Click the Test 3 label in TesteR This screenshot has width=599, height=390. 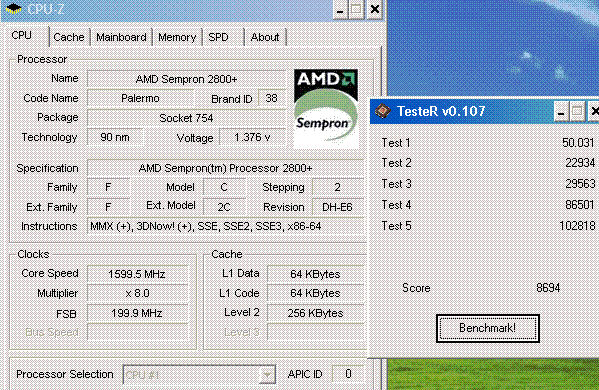pyautogui.click(x=396, y=184)
